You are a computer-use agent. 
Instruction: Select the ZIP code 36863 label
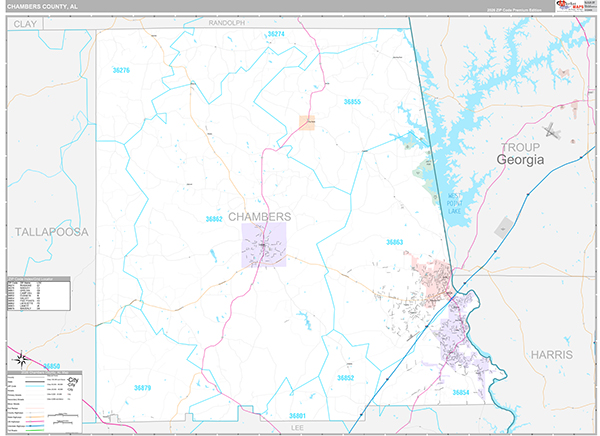[x=394, y=242]
